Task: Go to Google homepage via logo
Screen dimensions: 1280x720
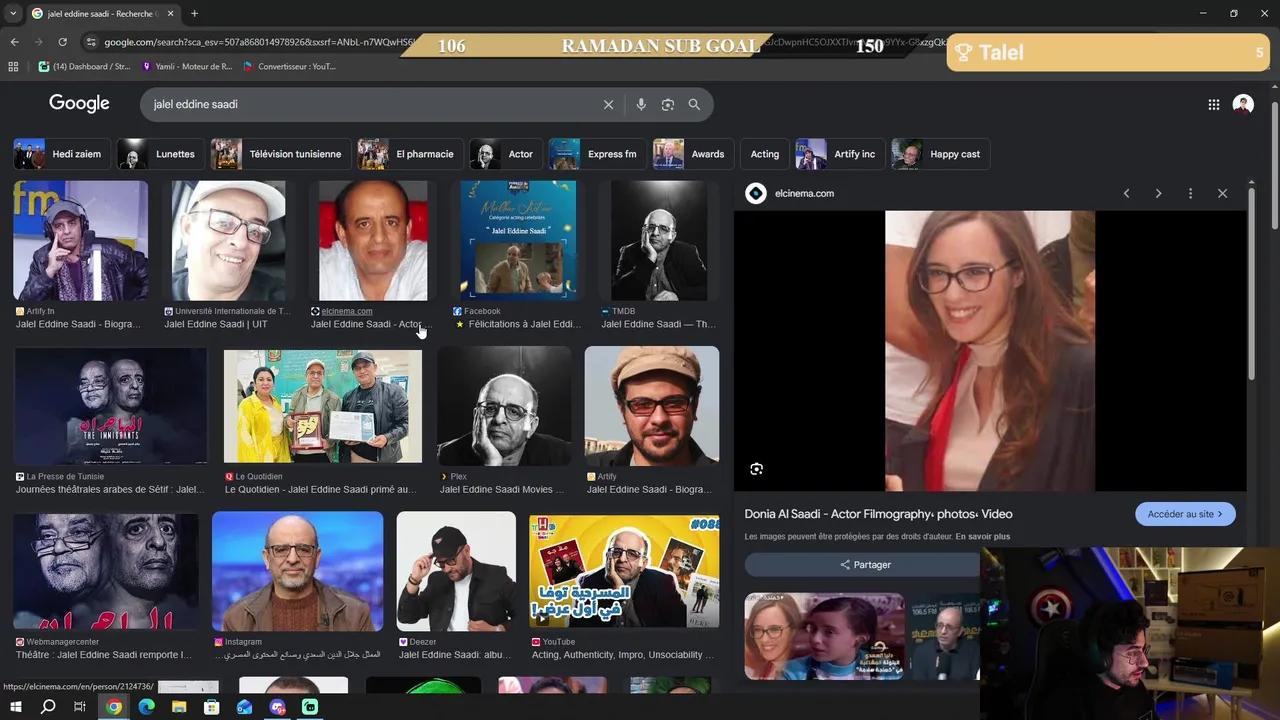Action: coord(79,104)
